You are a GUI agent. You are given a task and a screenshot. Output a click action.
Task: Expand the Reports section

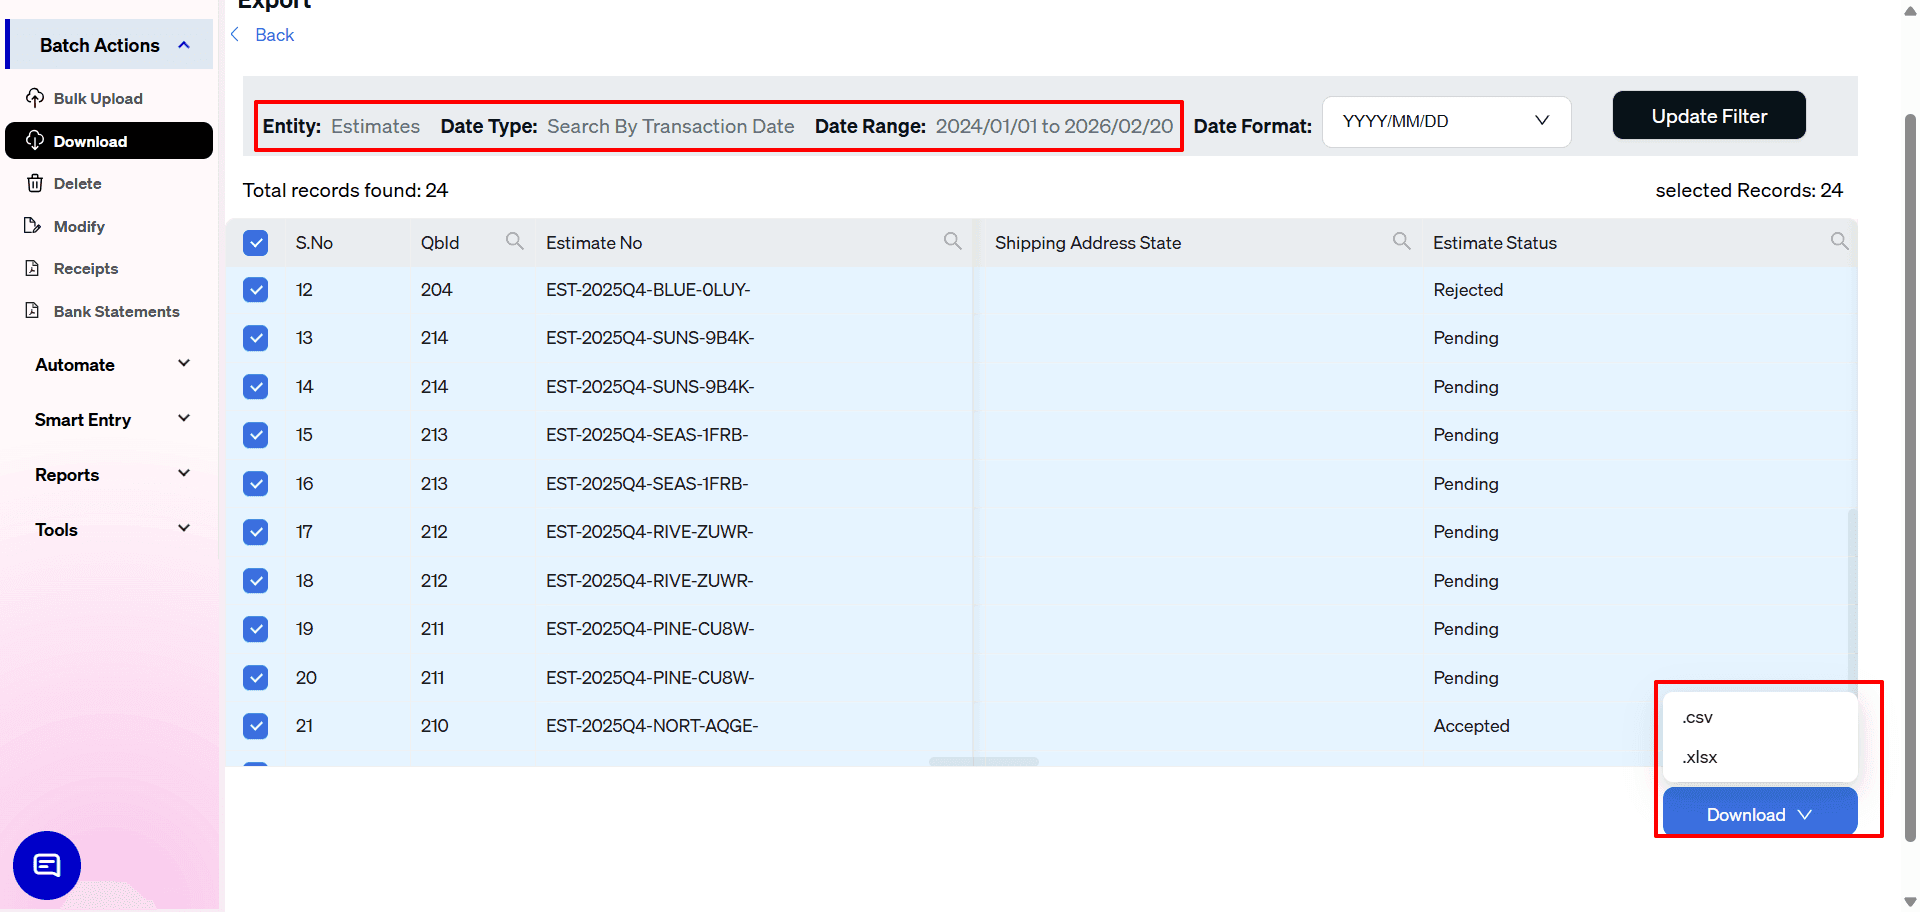coord(110,474)
